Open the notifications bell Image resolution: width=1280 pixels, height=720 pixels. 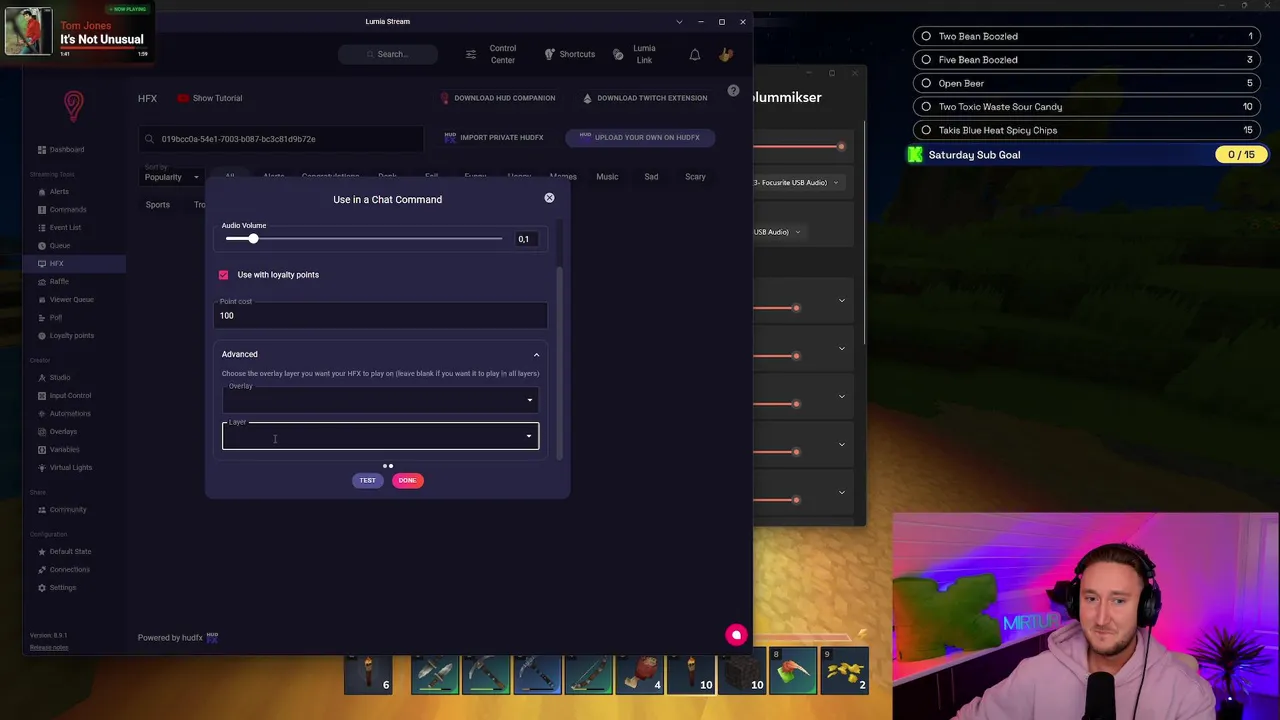click(695, 54)
